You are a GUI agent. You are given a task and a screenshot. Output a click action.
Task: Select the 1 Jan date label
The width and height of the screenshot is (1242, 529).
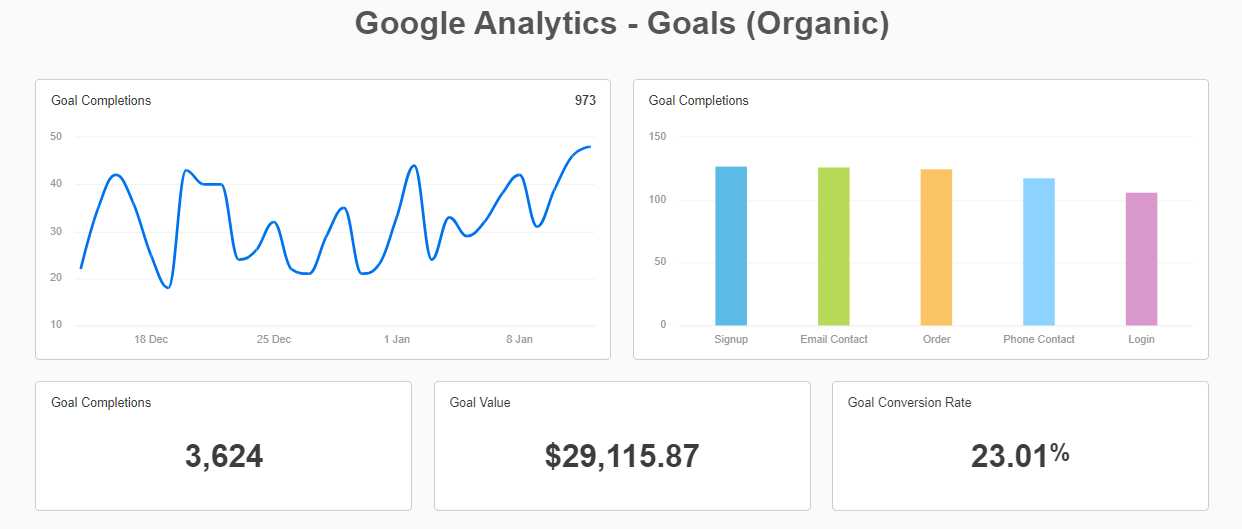click(x=397, y=339)
